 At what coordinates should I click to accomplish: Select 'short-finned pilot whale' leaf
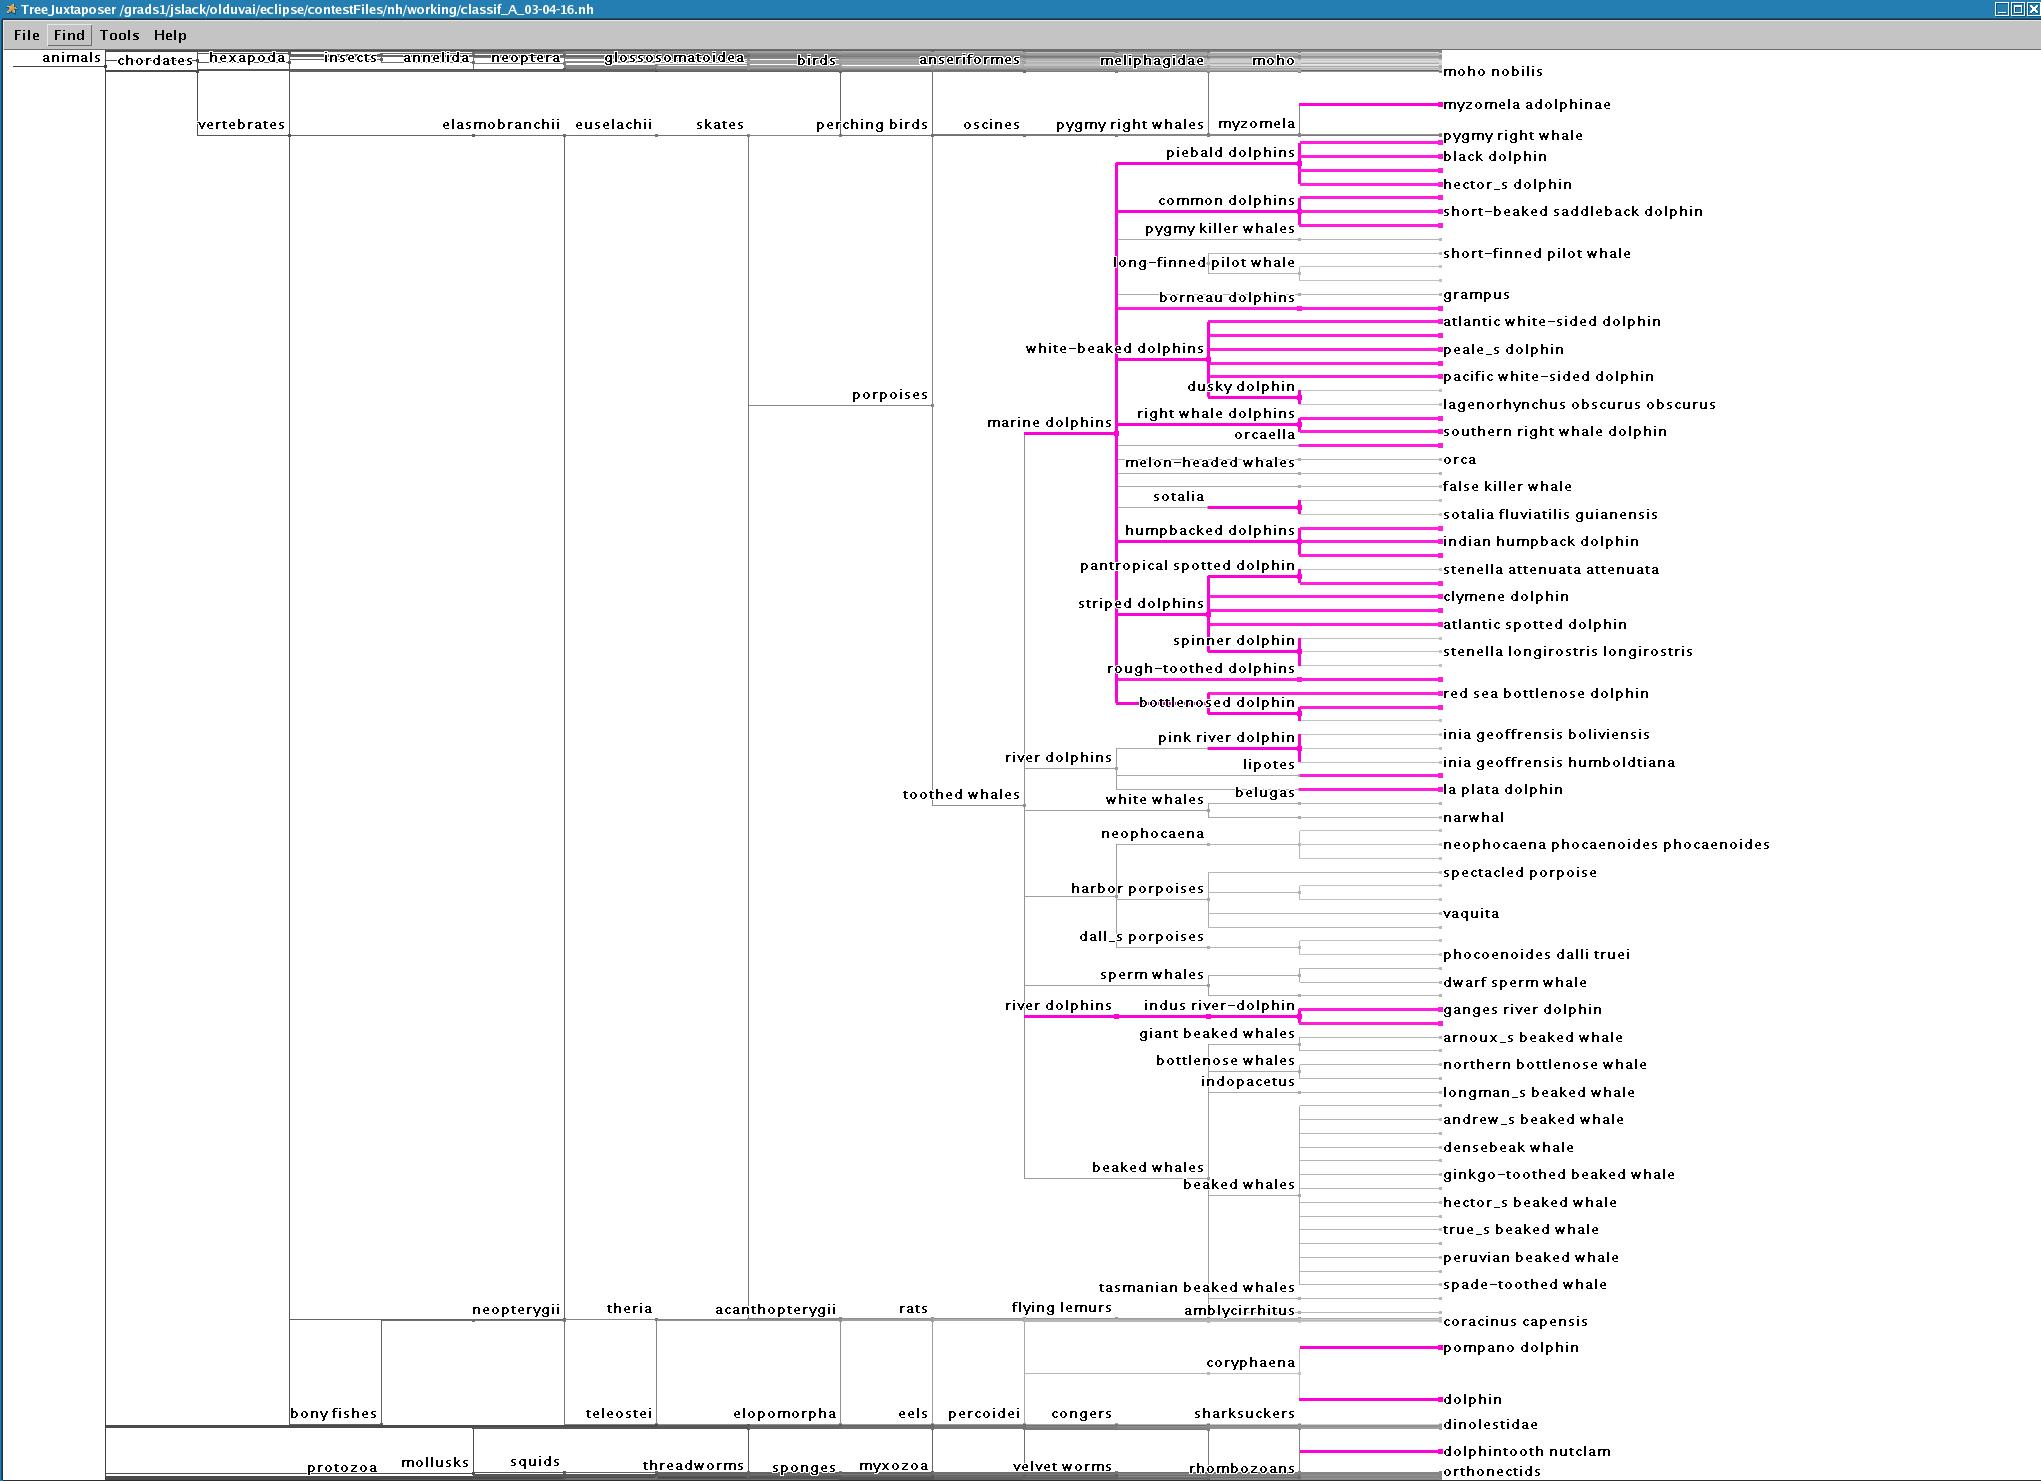point(1537,254)
